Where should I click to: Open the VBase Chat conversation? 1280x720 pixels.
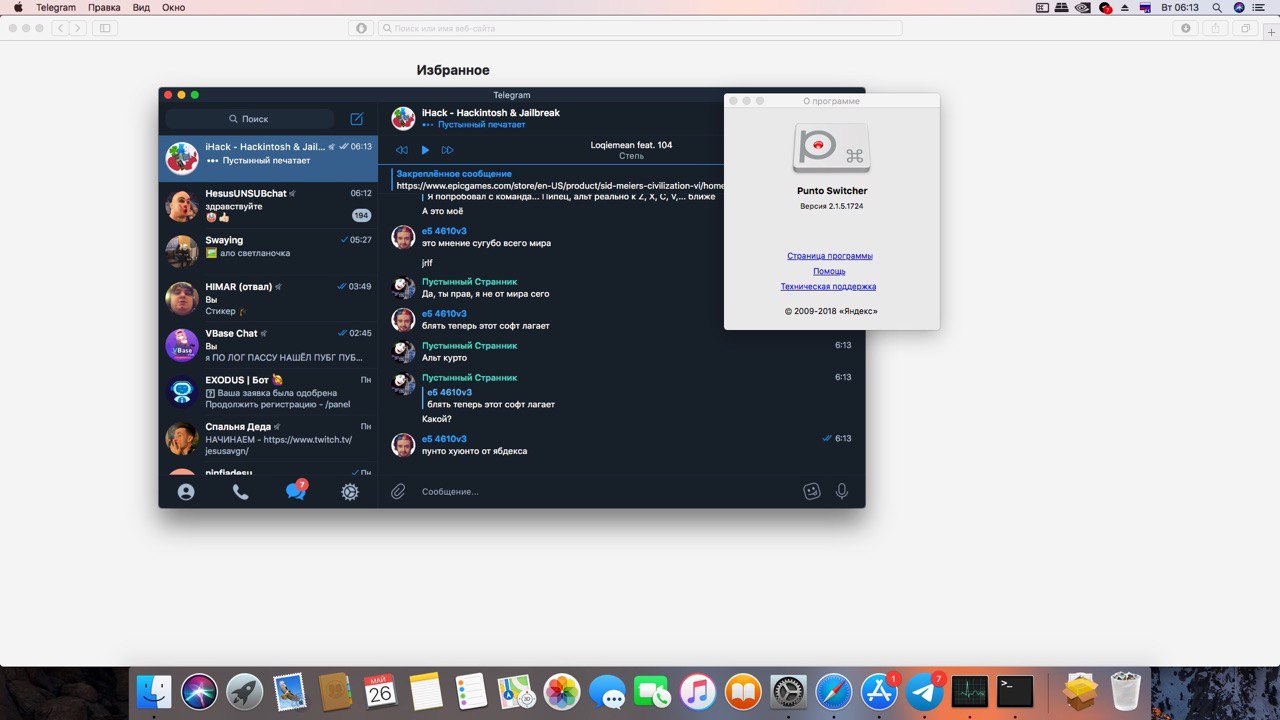coord(268,345)
